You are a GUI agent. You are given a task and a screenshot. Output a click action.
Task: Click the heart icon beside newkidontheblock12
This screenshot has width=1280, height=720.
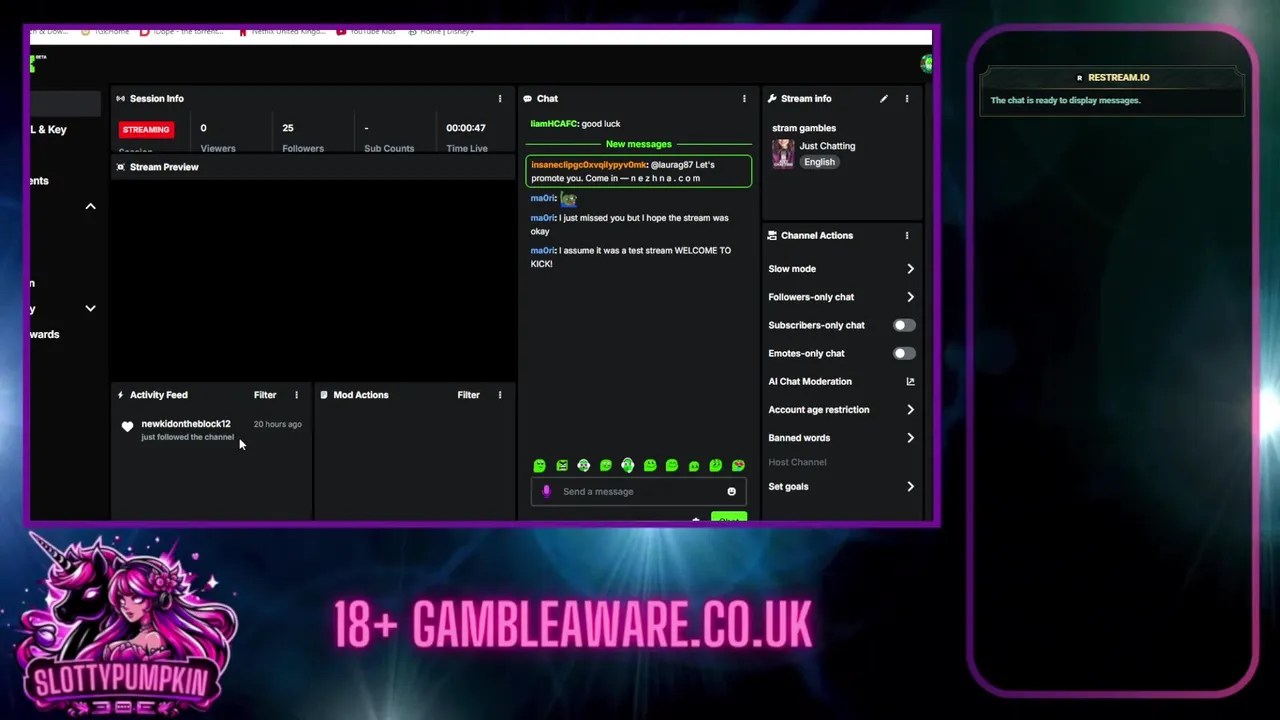(x=127, y=427)
